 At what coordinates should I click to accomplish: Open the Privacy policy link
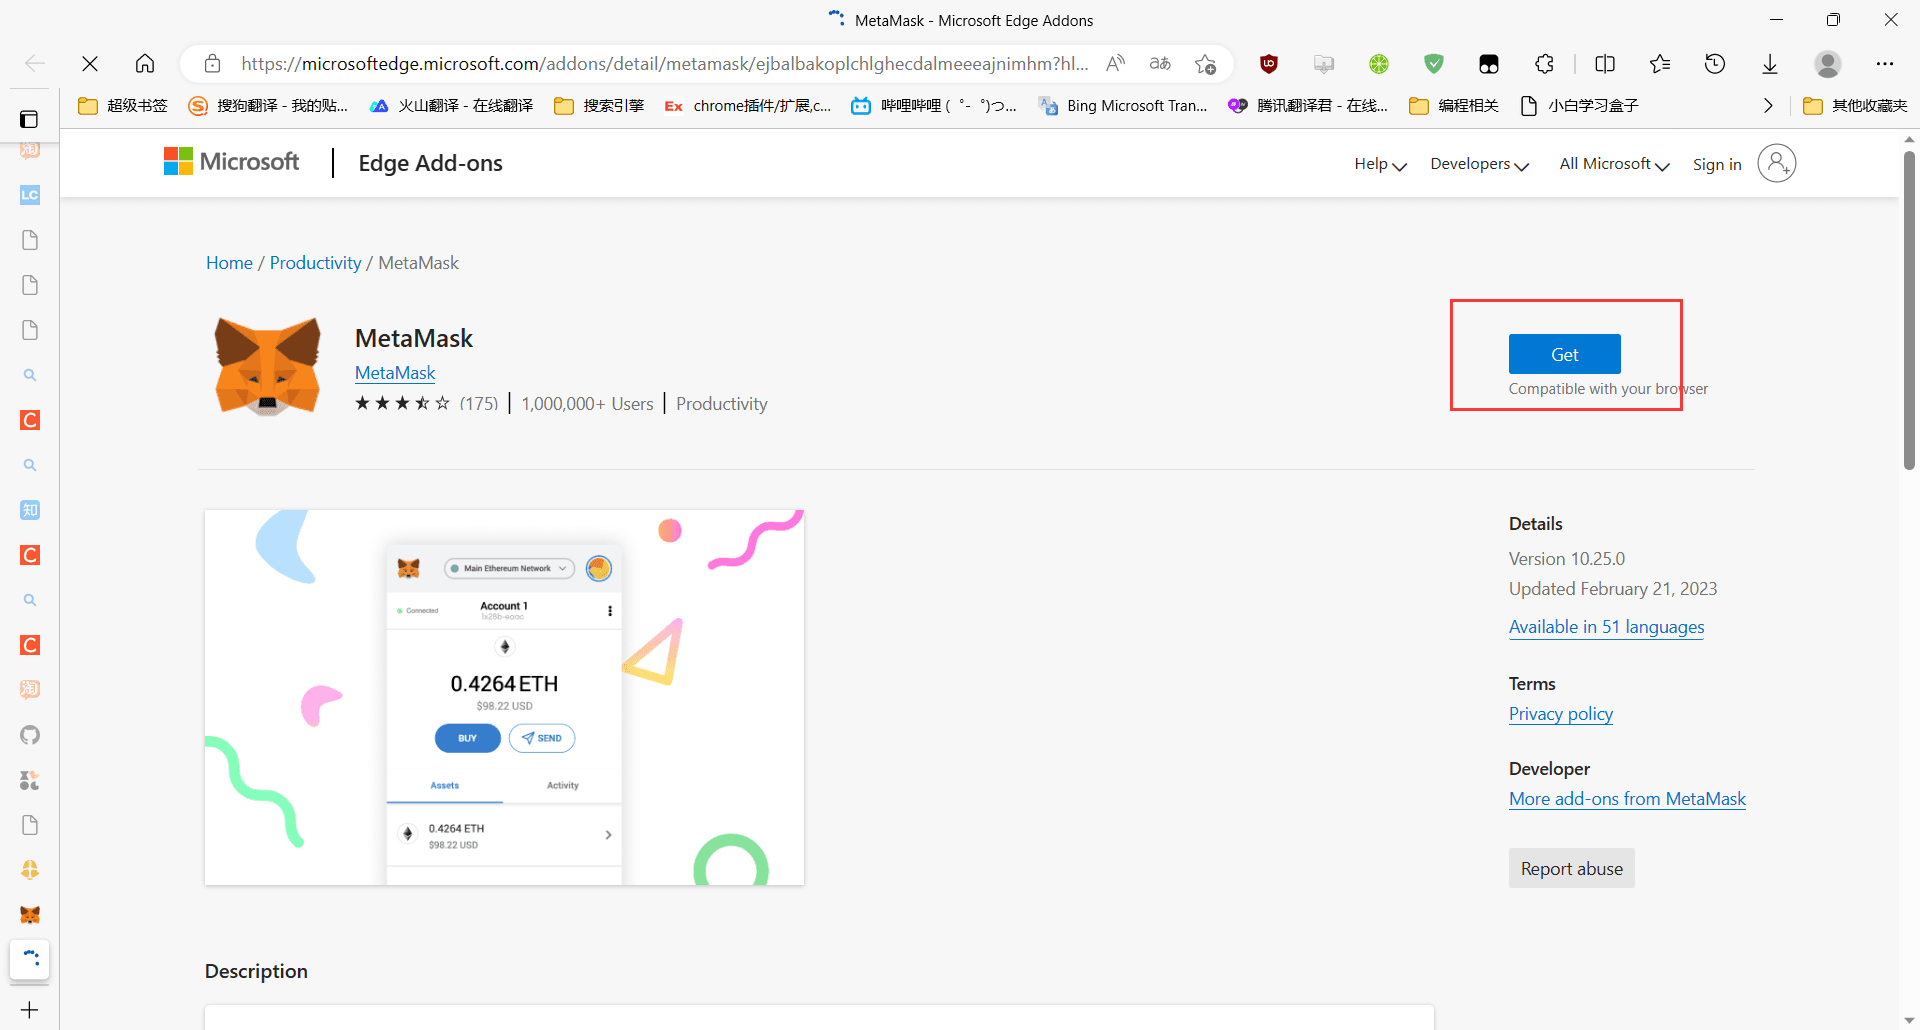(1560, 714)
